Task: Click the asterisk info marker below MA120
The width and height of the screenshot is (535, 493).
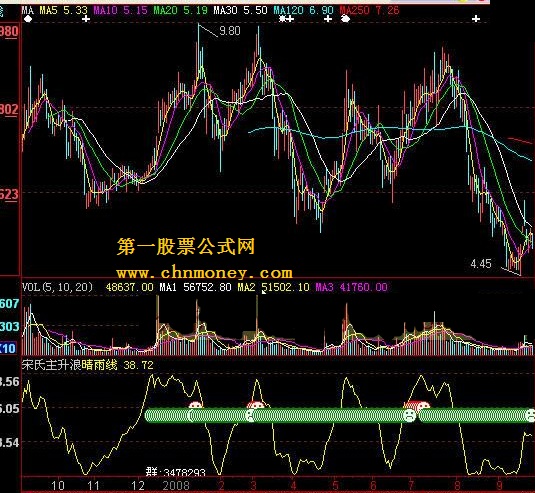Action: 283,19
